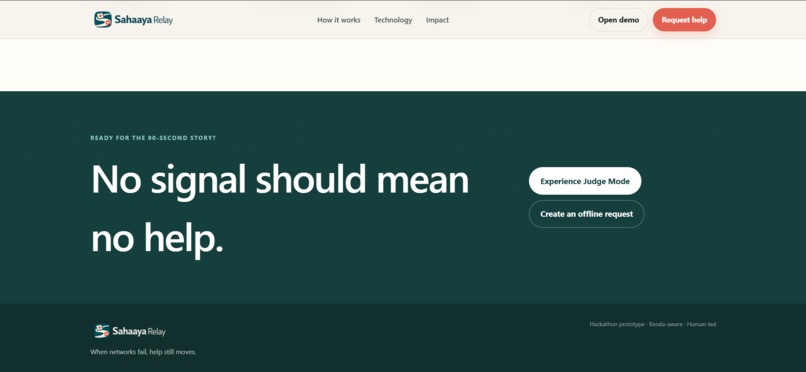This screenshot has height=372, width=806.
Task: Open the Impact nav link
Action: pos(437,20)
